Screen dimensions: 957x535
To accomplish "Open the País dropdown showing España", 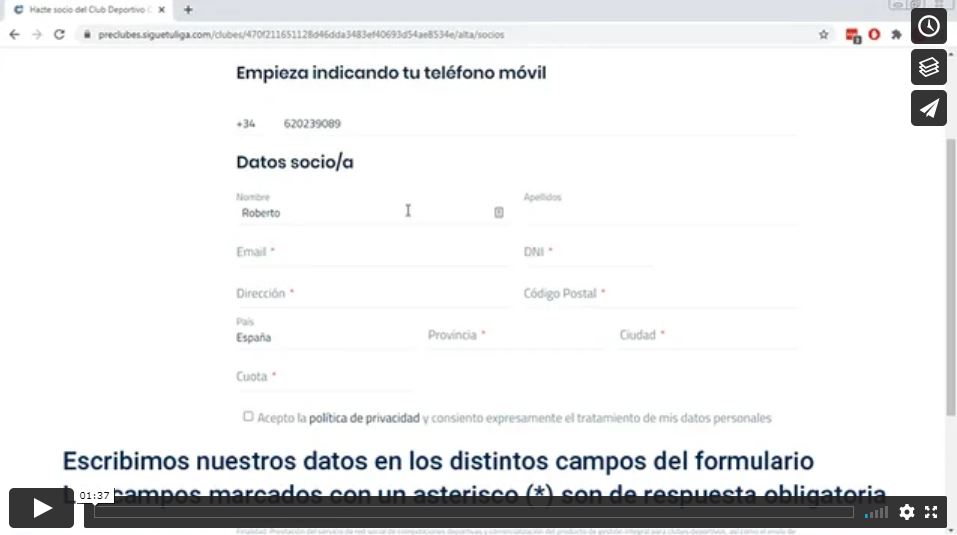I will pos(325,337).
